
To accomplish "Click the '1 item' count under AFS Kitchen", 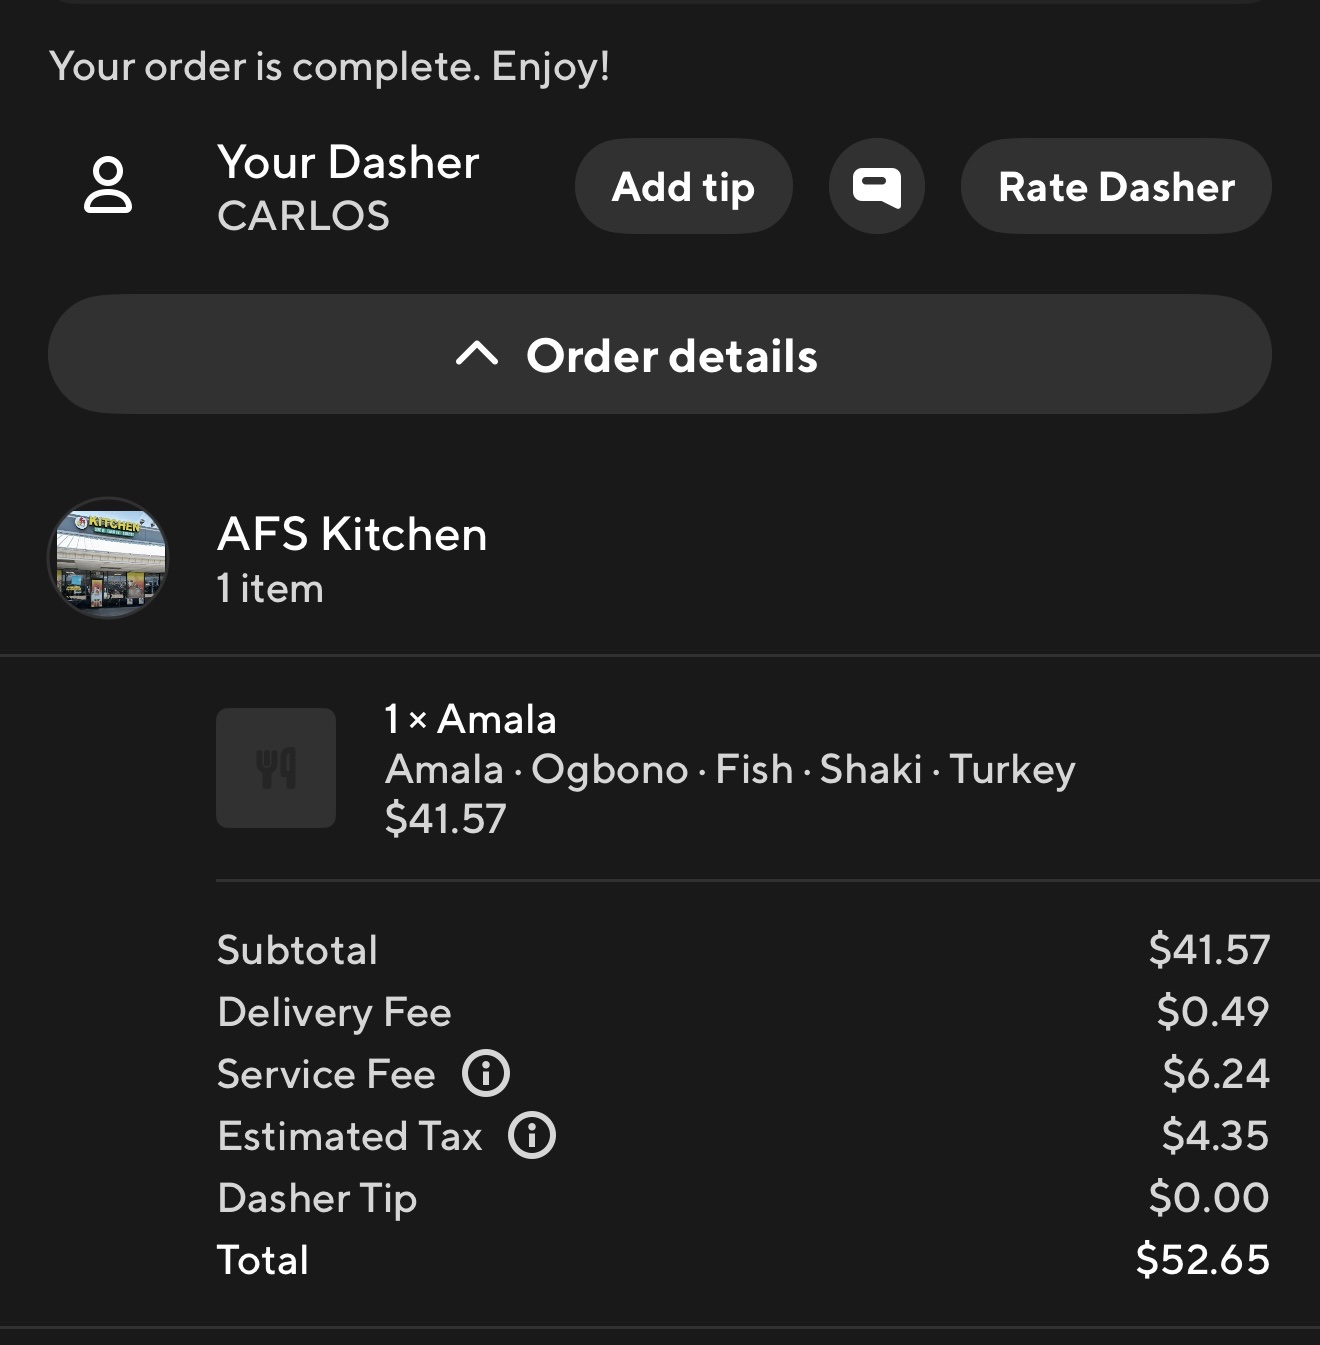I will [270, 589].
